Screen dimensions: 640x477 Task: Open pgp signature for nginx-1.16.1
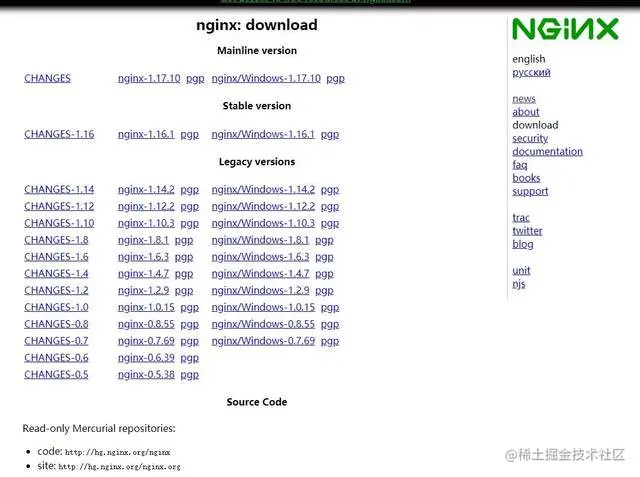(x=190, y=135)
